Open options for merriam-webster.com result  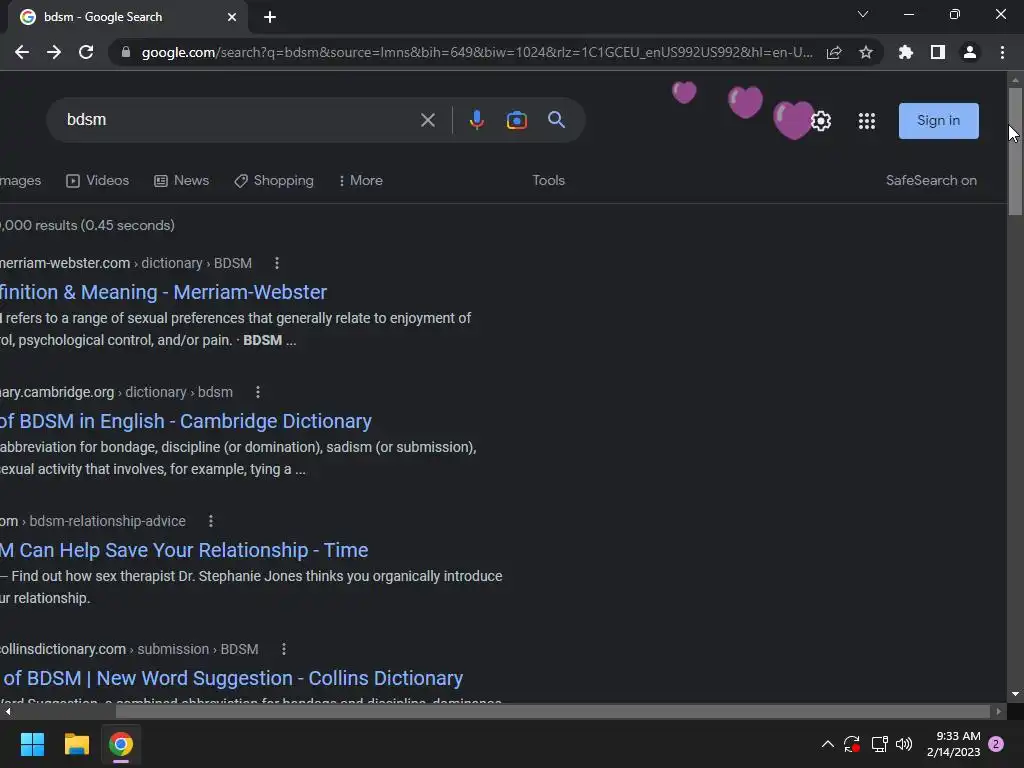277,263
